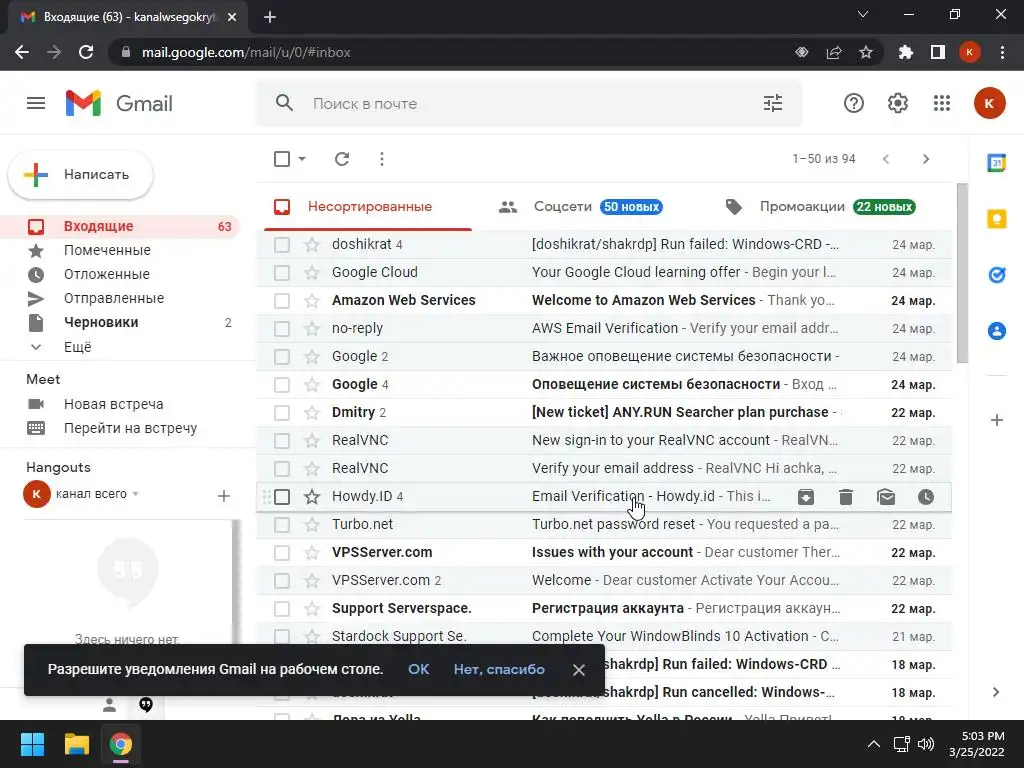Open the select dropdown arrow beside checkbox
The height and width of the screenshot is (768, 1024).
coord(302,159)
